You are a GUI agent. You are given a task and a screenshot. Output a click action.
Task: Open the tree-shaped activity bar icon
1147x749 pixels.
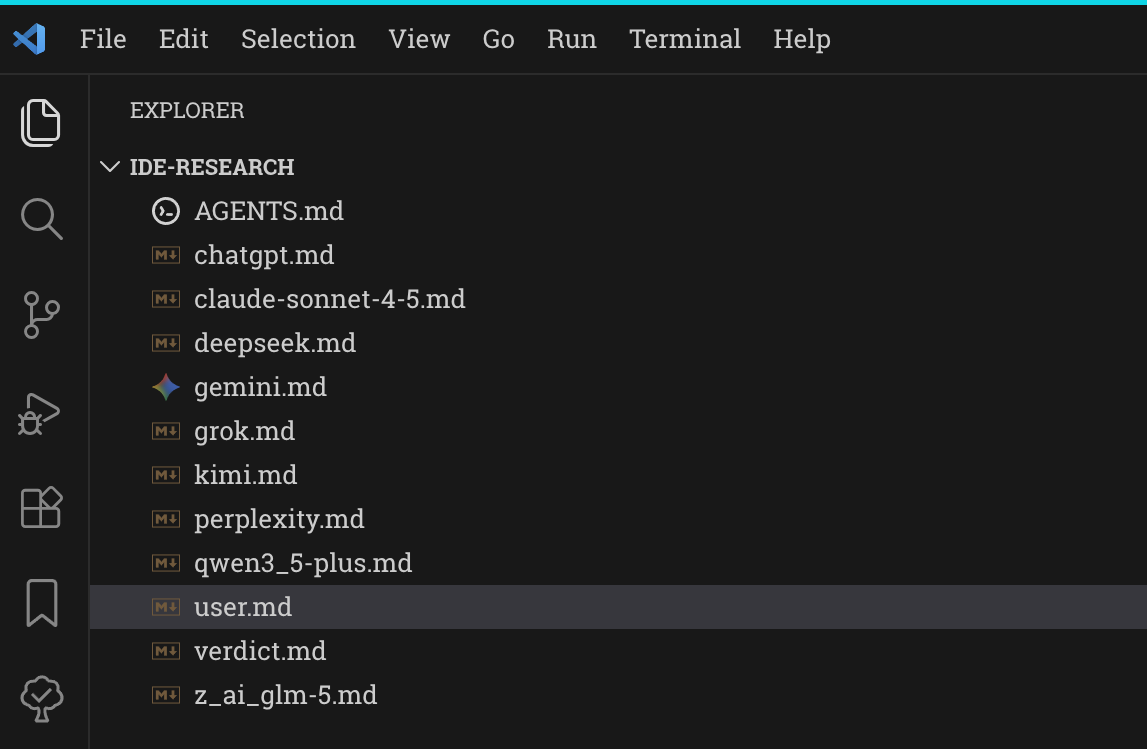[x=42, y=699]
